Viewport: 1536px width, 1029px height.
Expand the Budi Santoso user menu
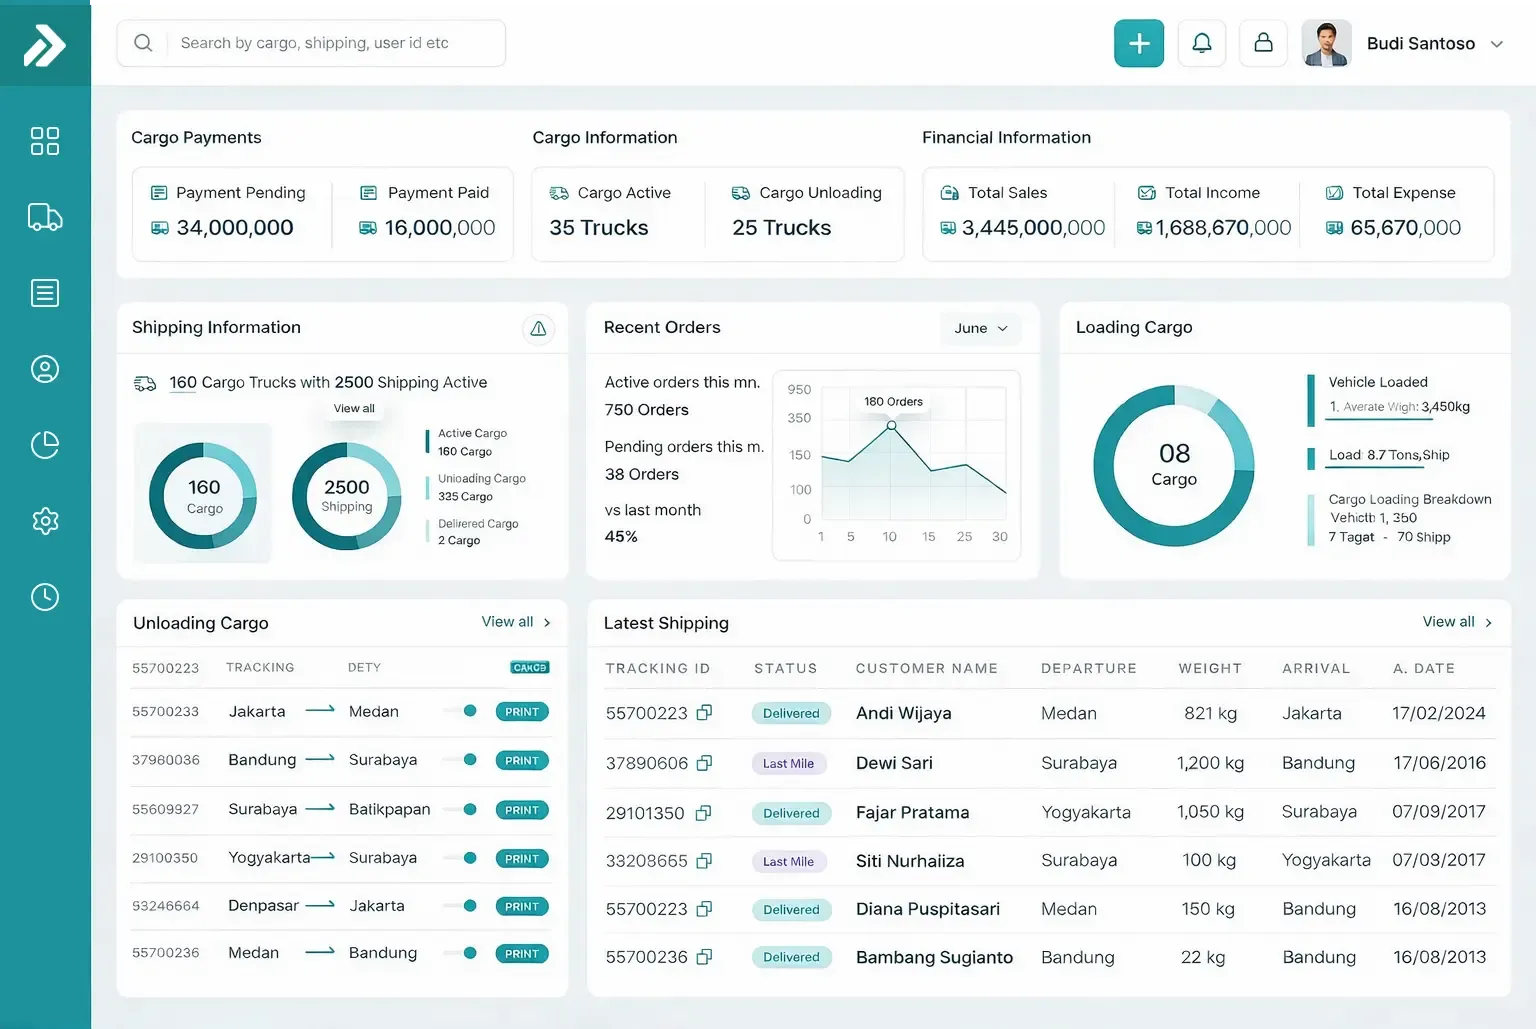pos(1497,44)
